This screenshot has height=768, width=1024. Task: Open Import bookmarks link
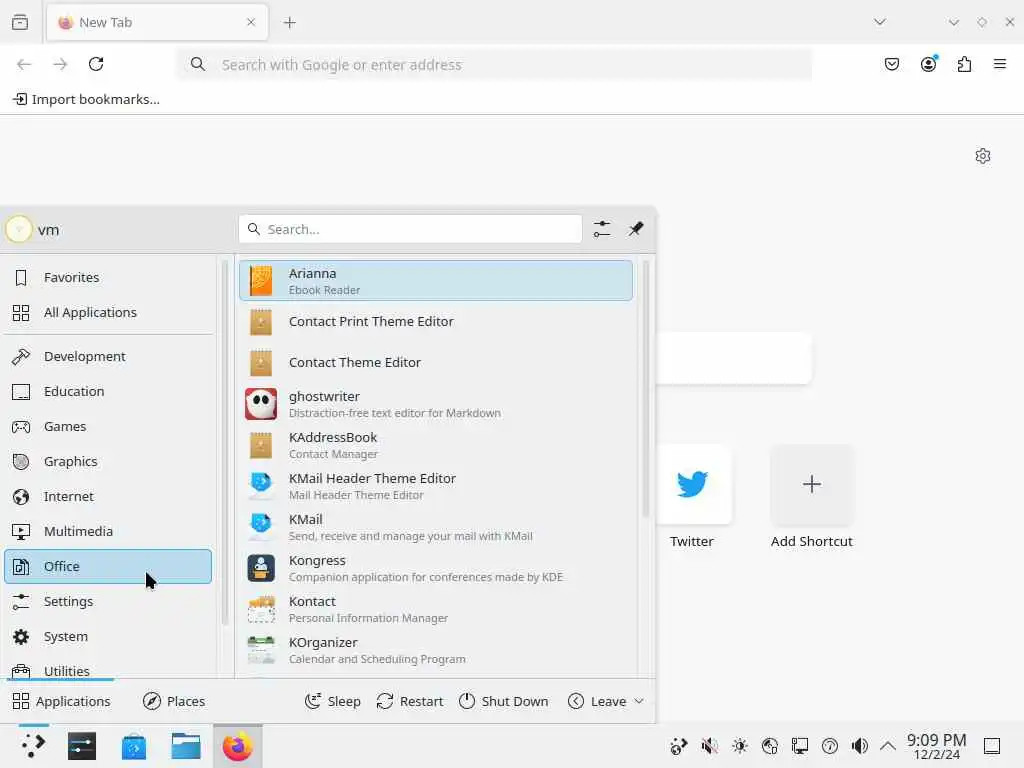pyautogui.click(x=86, y=99)
